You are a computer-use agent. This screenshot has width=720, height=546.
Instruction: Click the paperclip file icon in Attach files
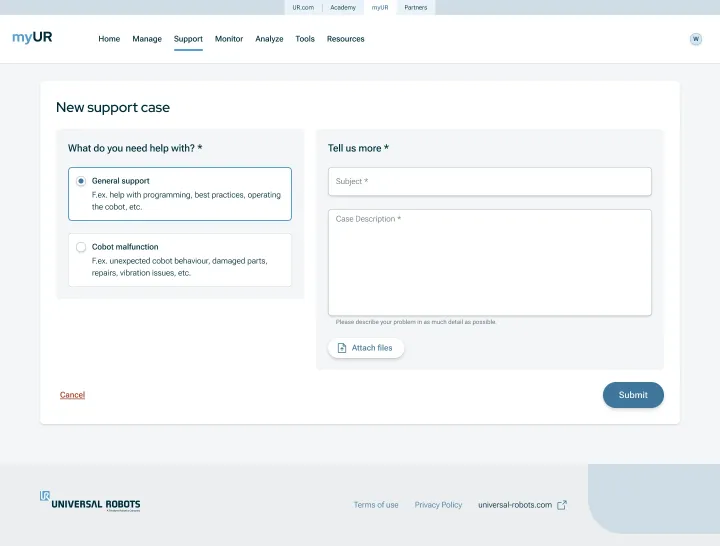click(x=342, y=348)
